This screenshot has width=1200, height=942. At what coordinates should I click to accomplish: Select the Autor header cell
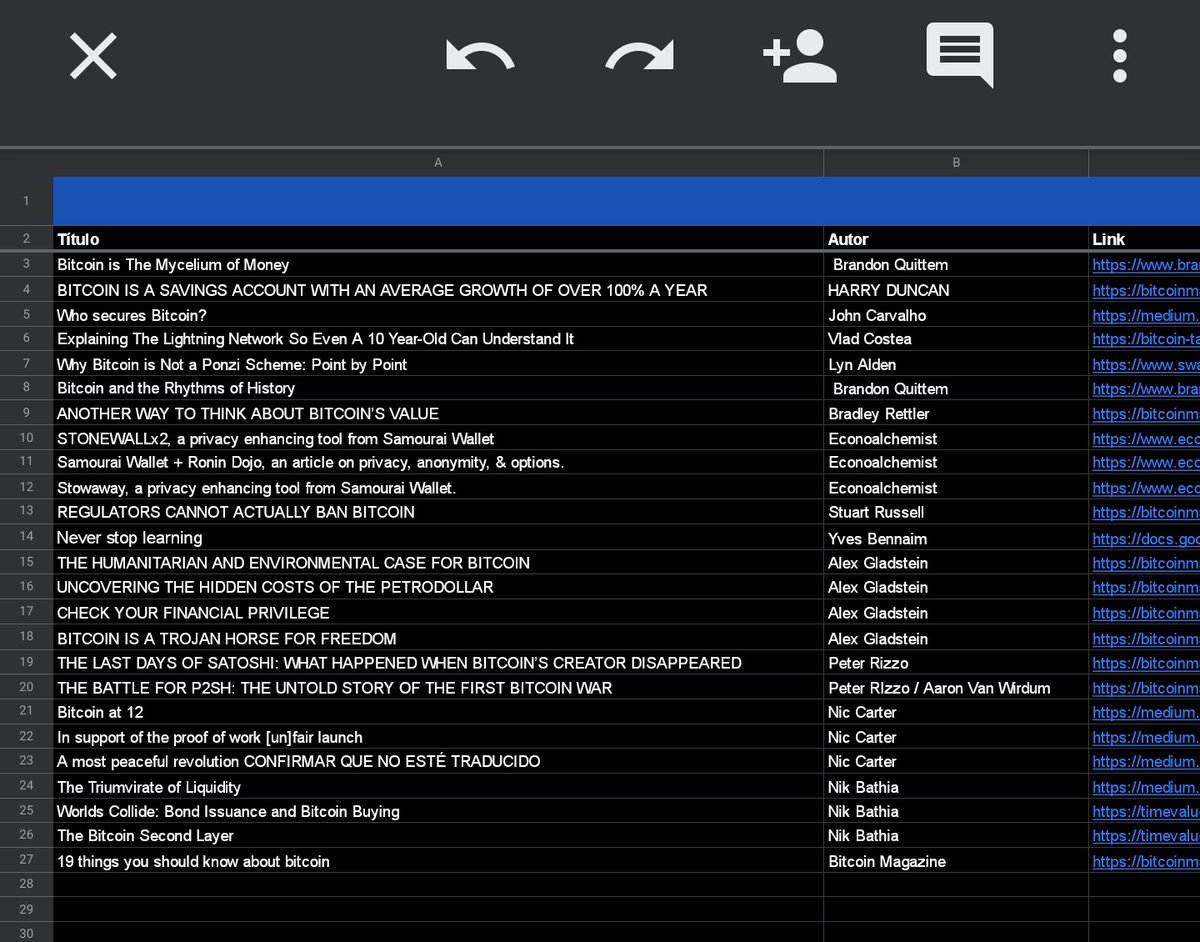[956, 239]
